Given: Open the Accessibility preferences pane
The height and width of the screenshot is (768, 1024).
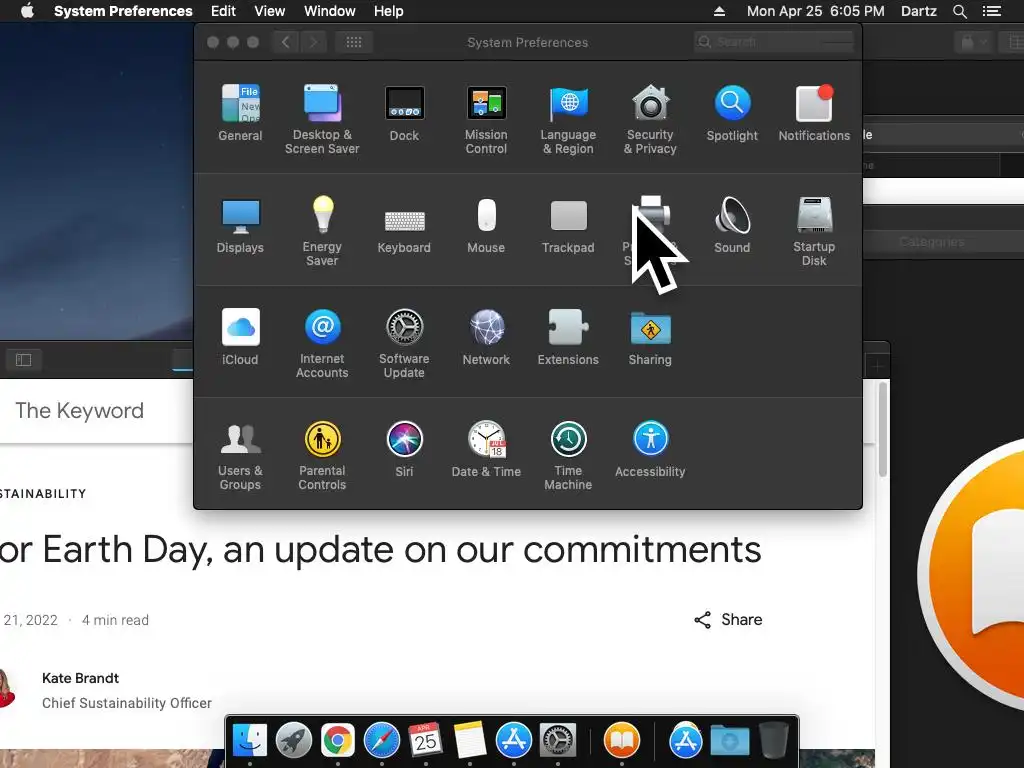Looking at the screenshot, I should [650, 449].
